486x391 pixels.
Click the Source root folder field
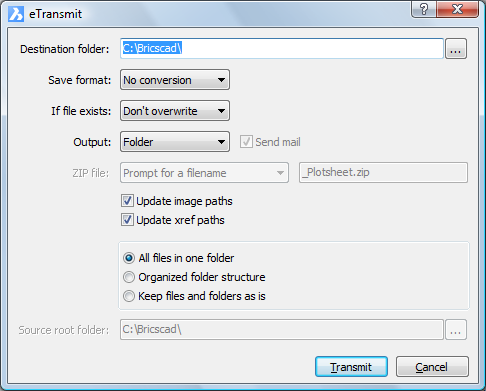[282, 330]
